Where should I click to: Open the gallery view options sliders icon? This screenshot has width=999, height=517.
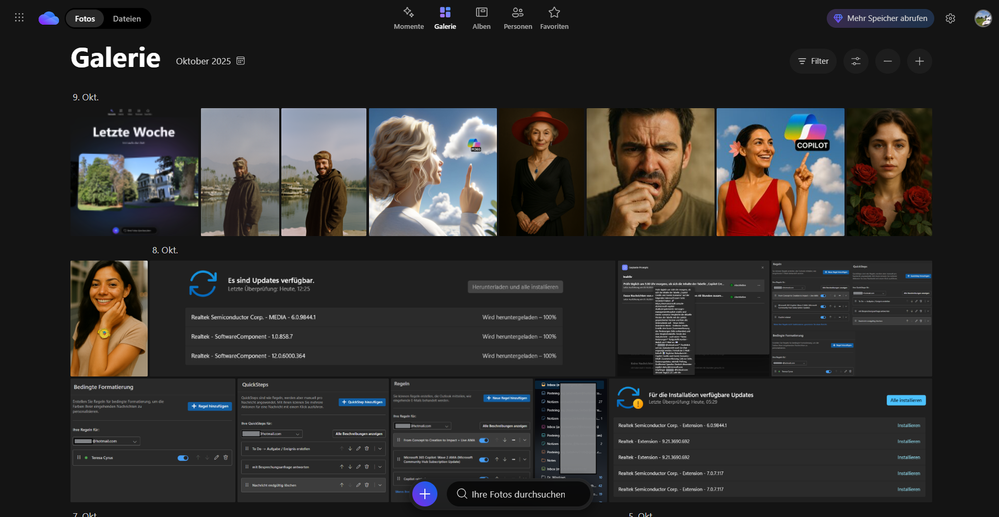click(855, 61)
